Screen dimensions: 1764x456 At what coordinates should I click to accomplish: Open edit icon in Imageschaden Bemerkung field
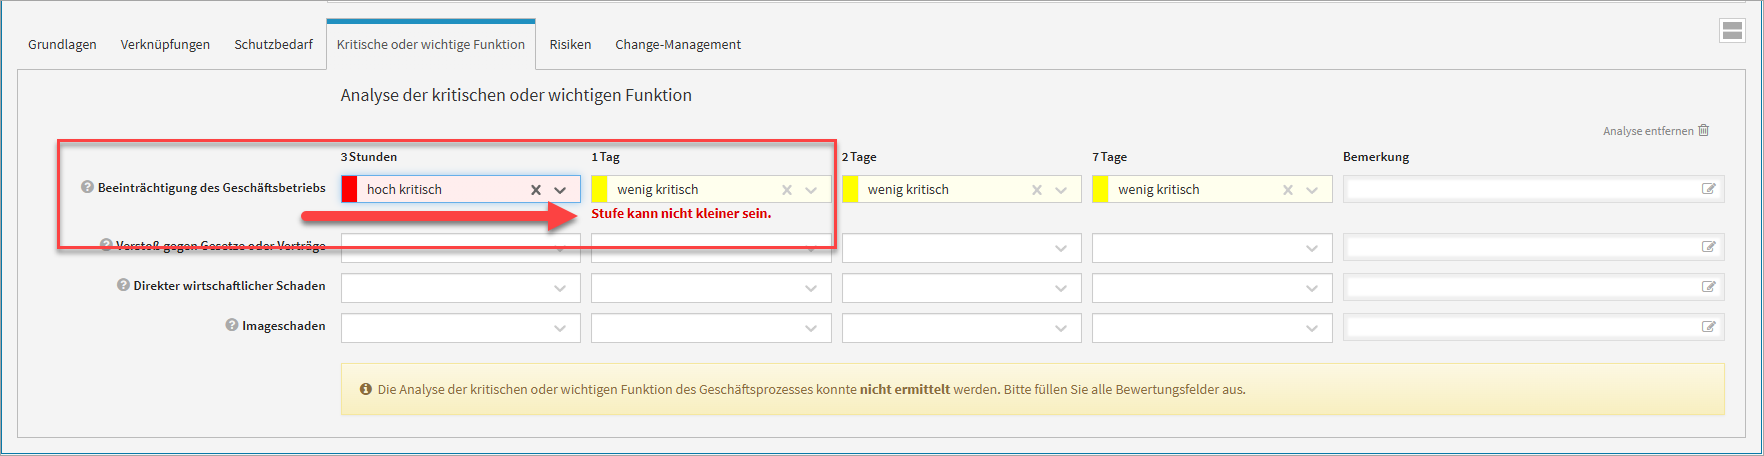[x=1709, y=327]
